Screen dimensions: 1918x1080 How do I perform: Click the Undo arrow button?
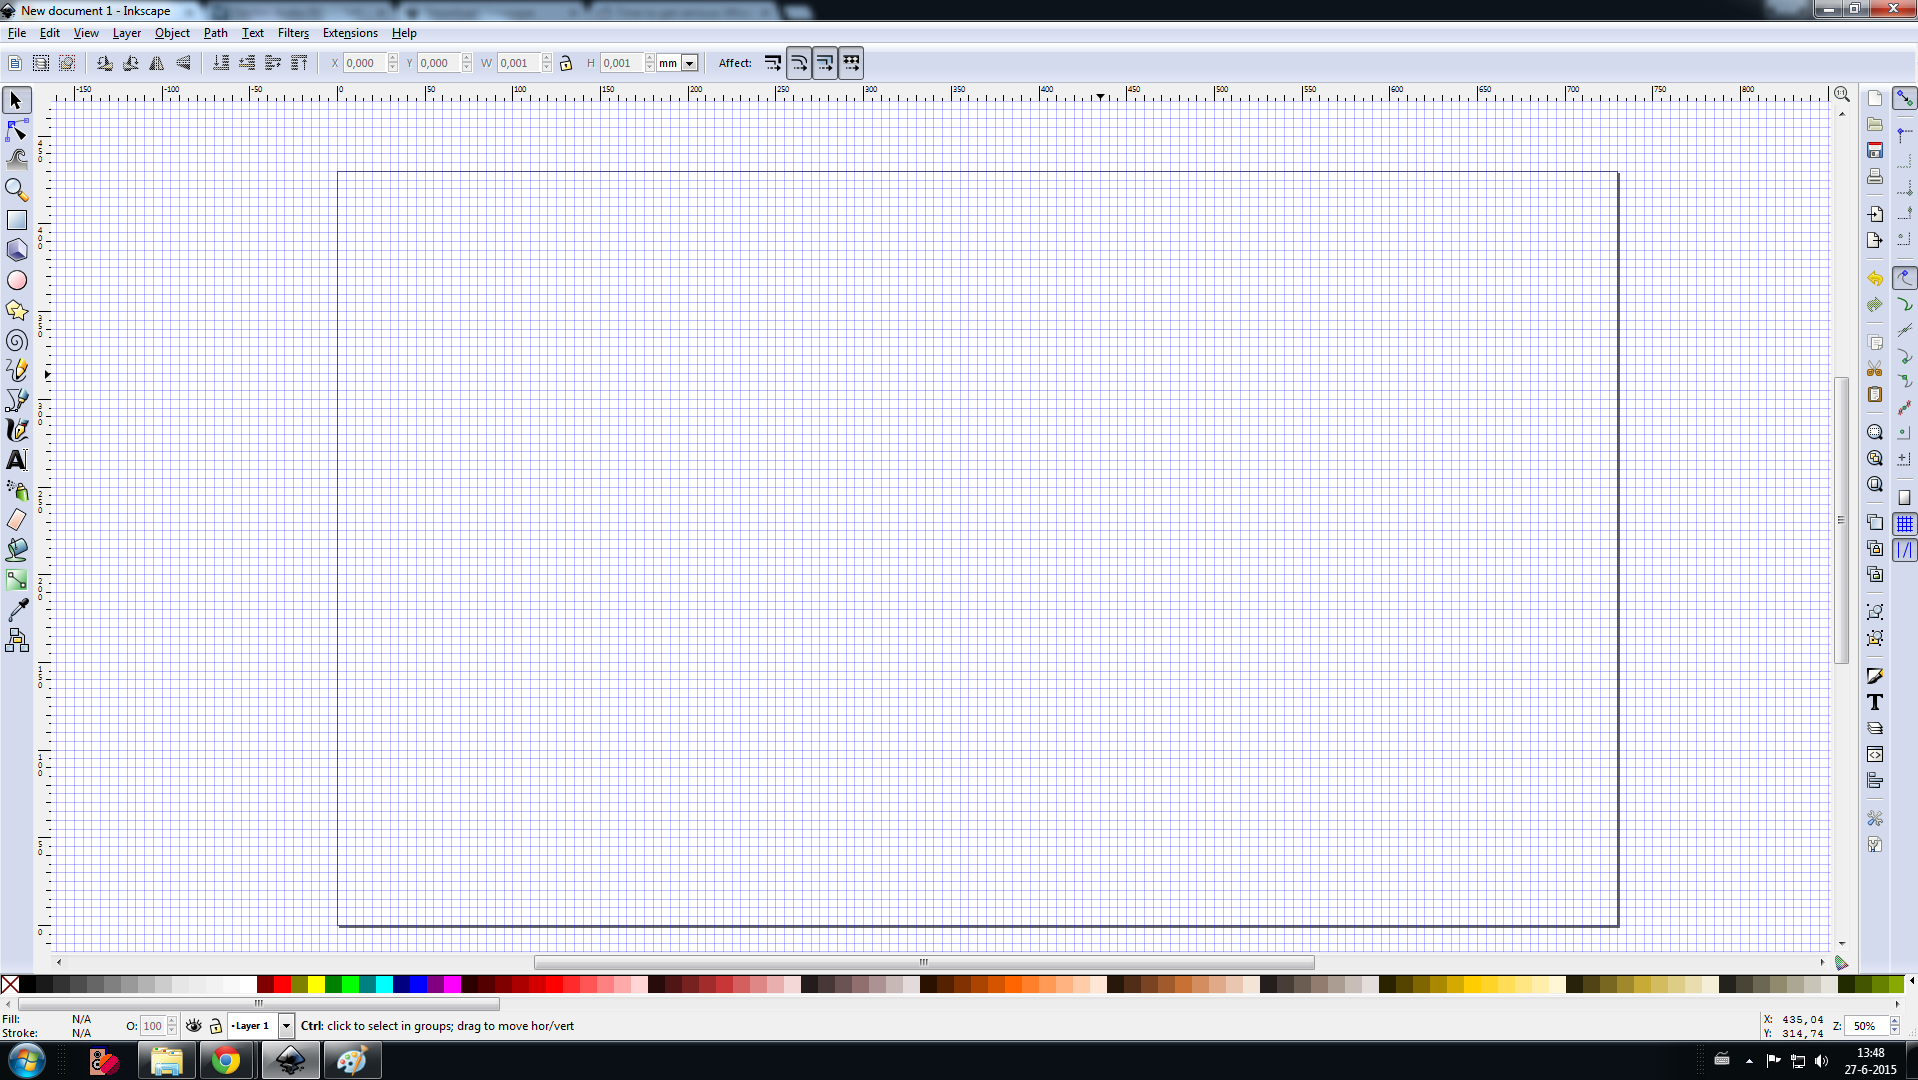[x=1875, y=279]
